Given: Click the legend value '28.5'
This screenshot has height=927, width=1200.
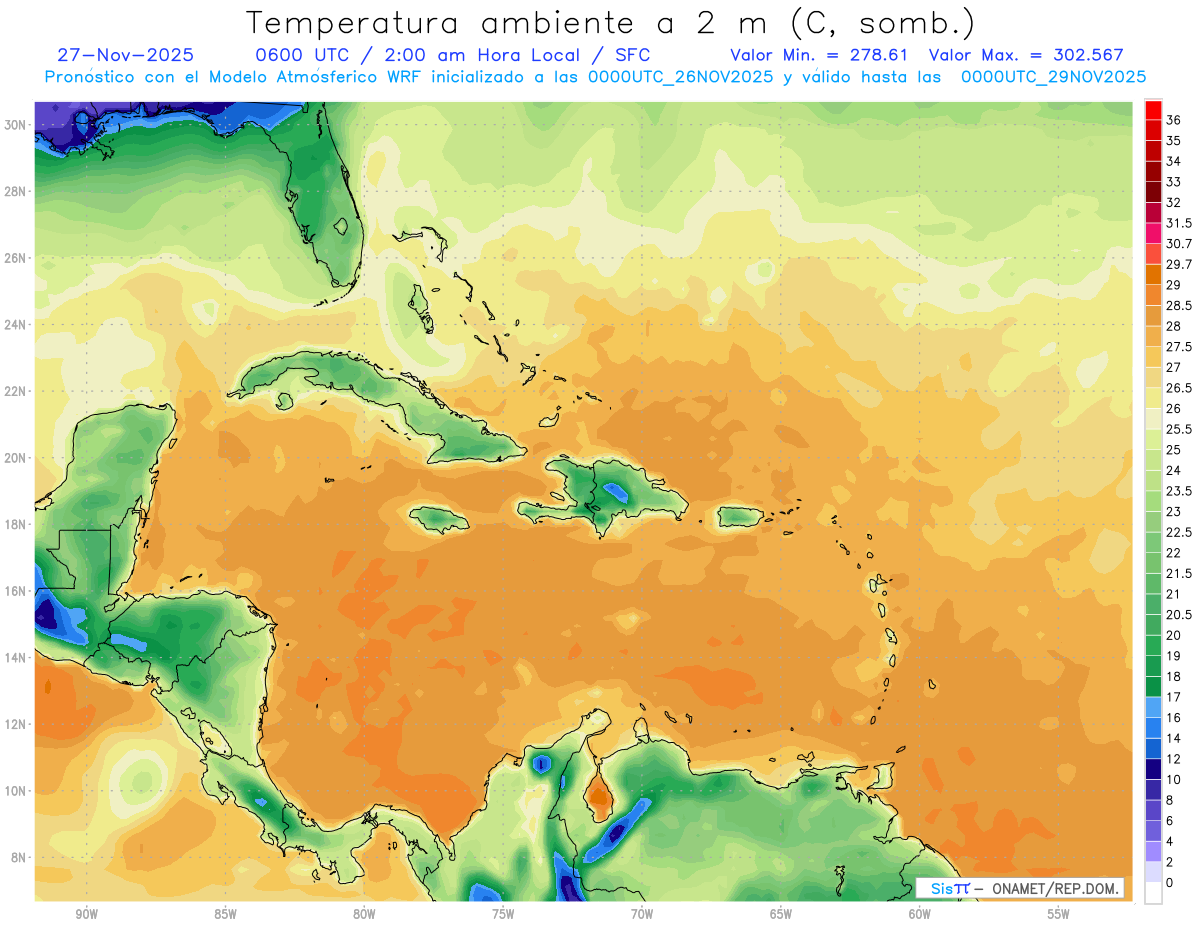Looking at the screenshot, I should pyautogui.click(x=1179, y=306).
